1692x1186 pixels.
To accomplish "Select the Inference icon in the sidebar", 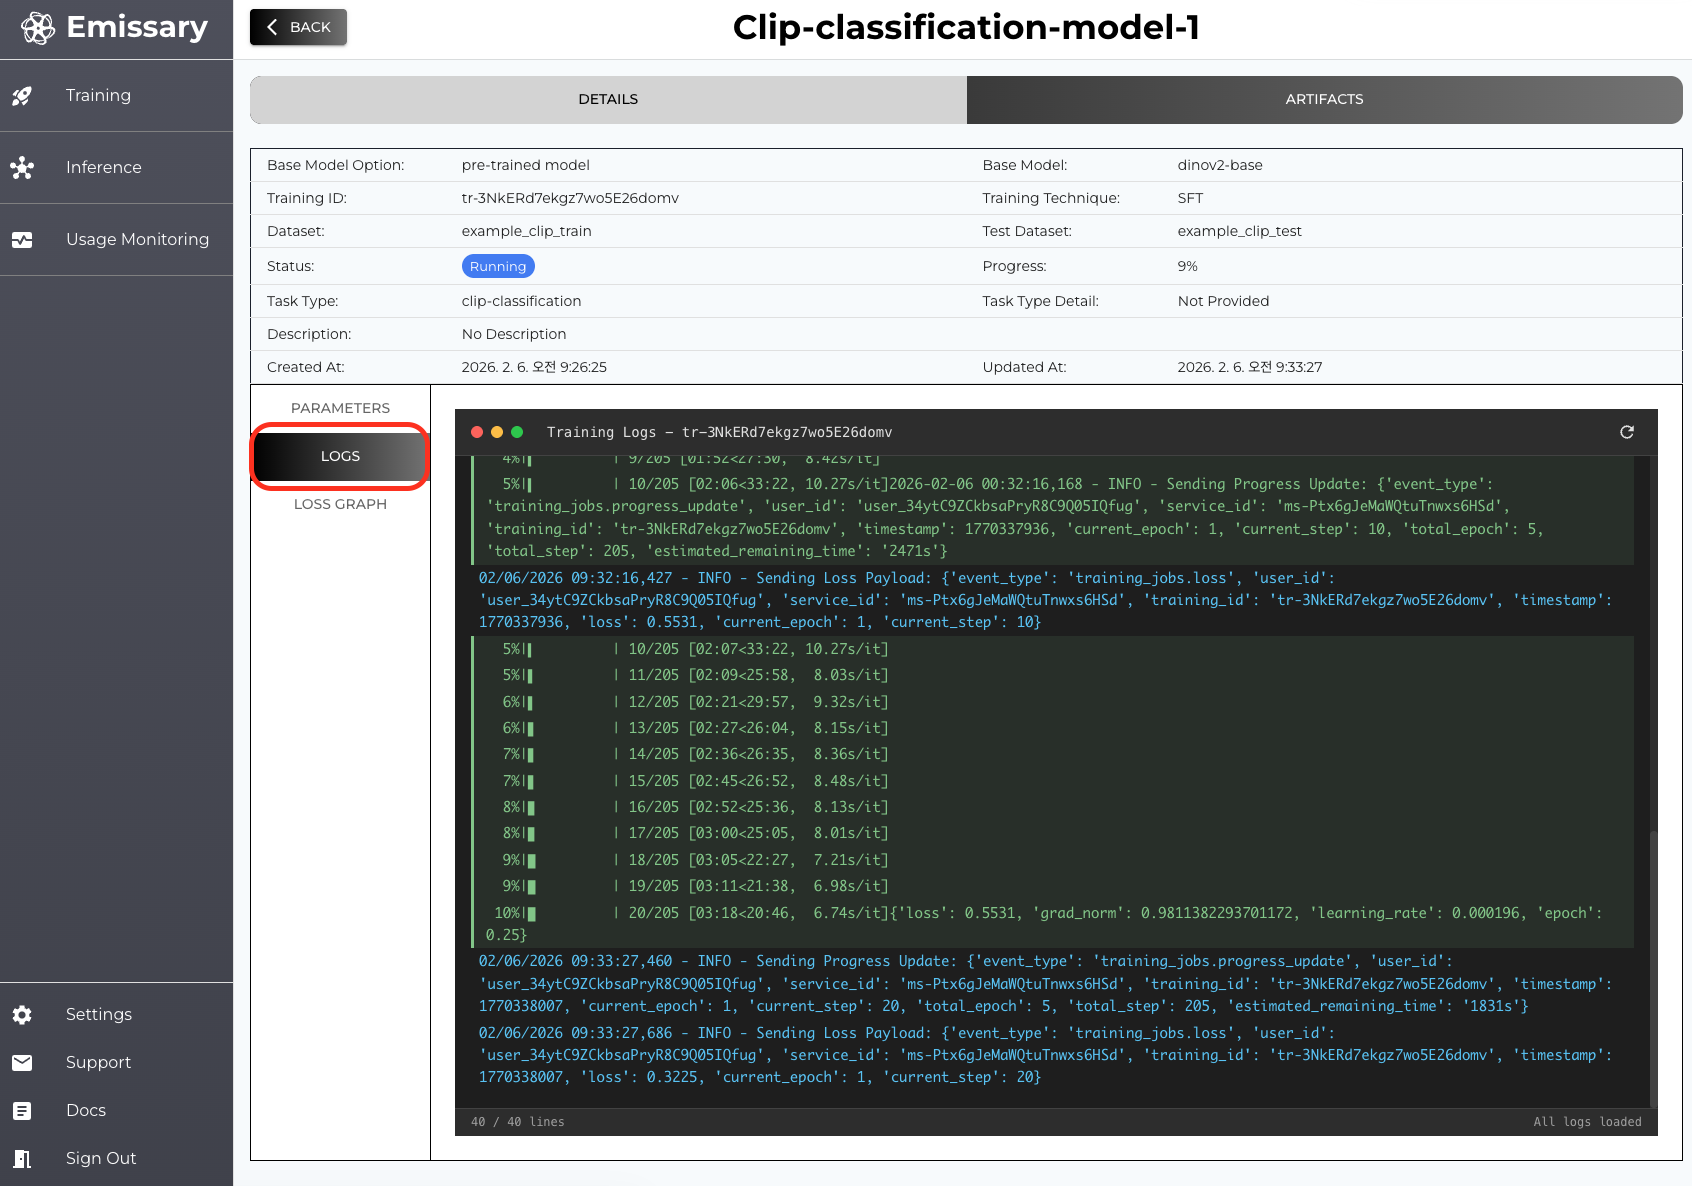I will [22, 167].
